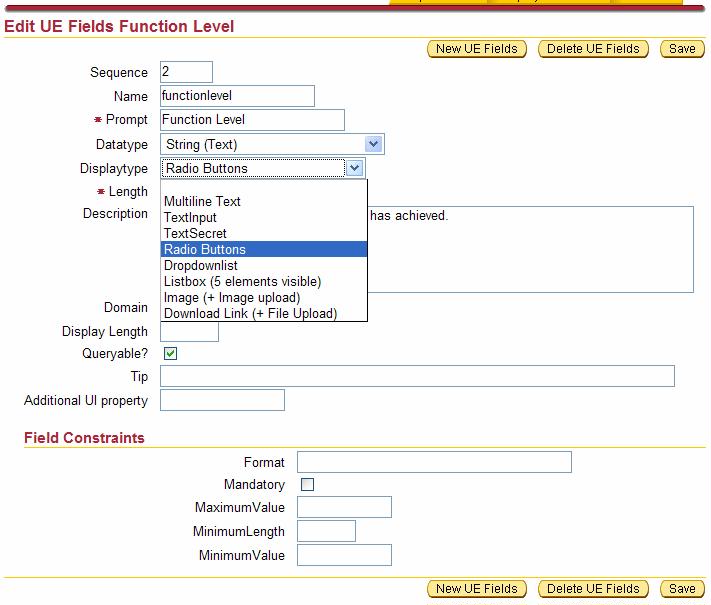Select the TextSecret option
This screenshot has height=605, width=711.
(195, 233)
